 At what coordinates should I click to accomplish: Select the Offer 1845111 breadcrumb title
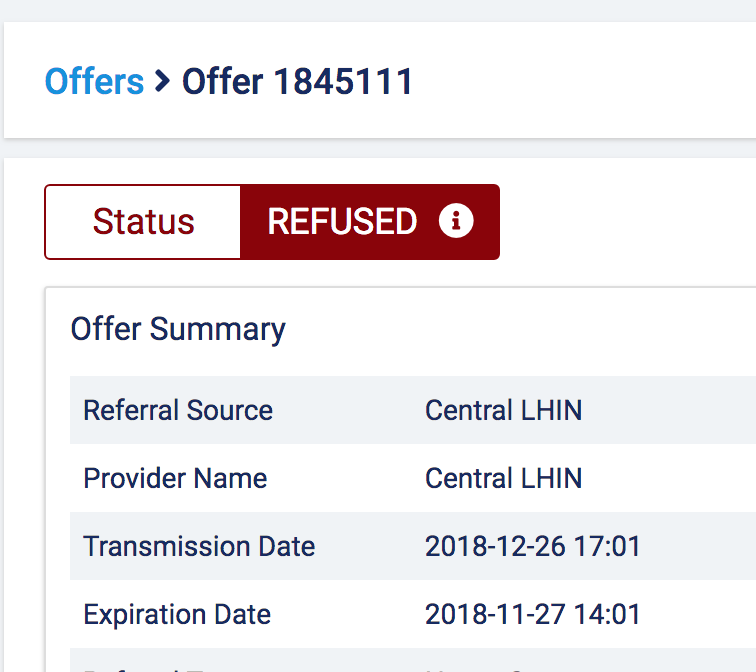tap(297, 81)
